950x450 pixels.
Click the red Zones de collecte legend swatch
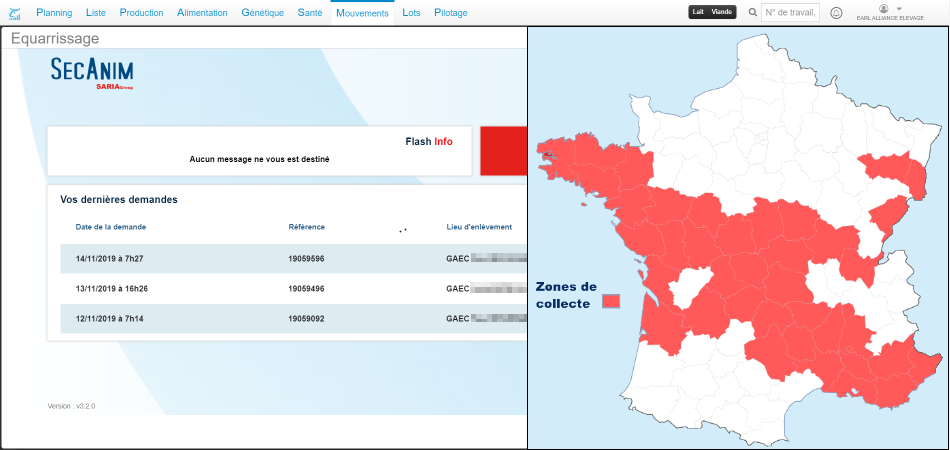pos(611,301)
